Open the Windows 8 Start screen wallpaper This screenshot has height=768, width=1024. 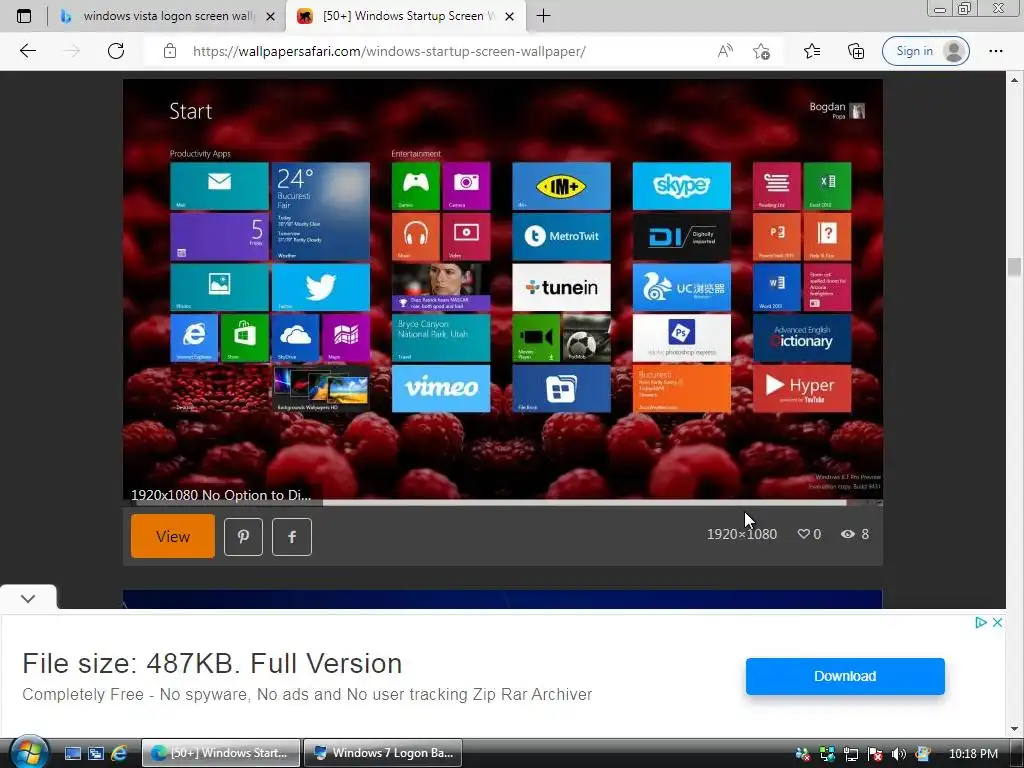503,293
